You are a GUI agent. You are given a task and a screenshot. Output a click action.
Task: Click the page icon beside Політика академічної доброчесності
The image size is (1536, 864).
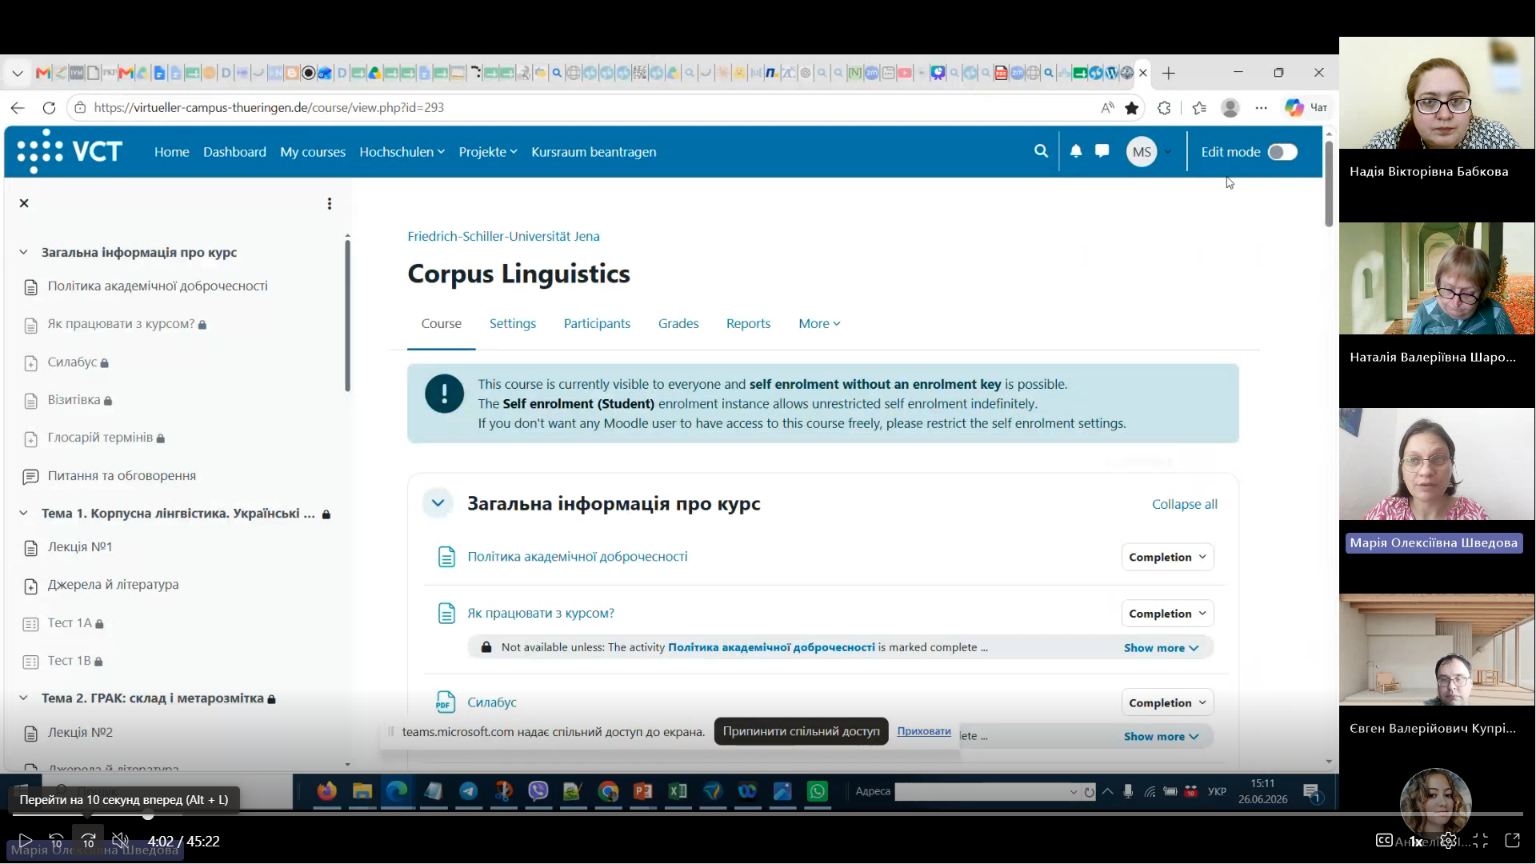tap(446, 557)
